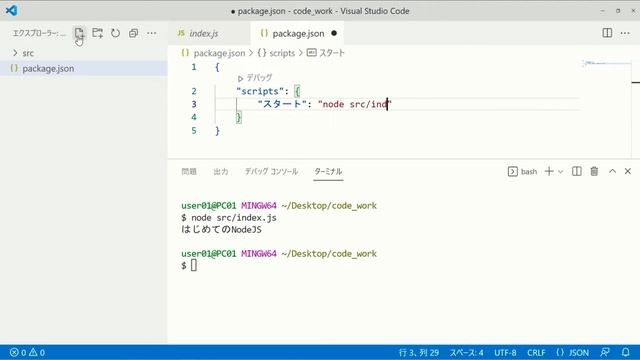Click the terminal prompt cursor
640x360 pixels.
pos(194,265)
